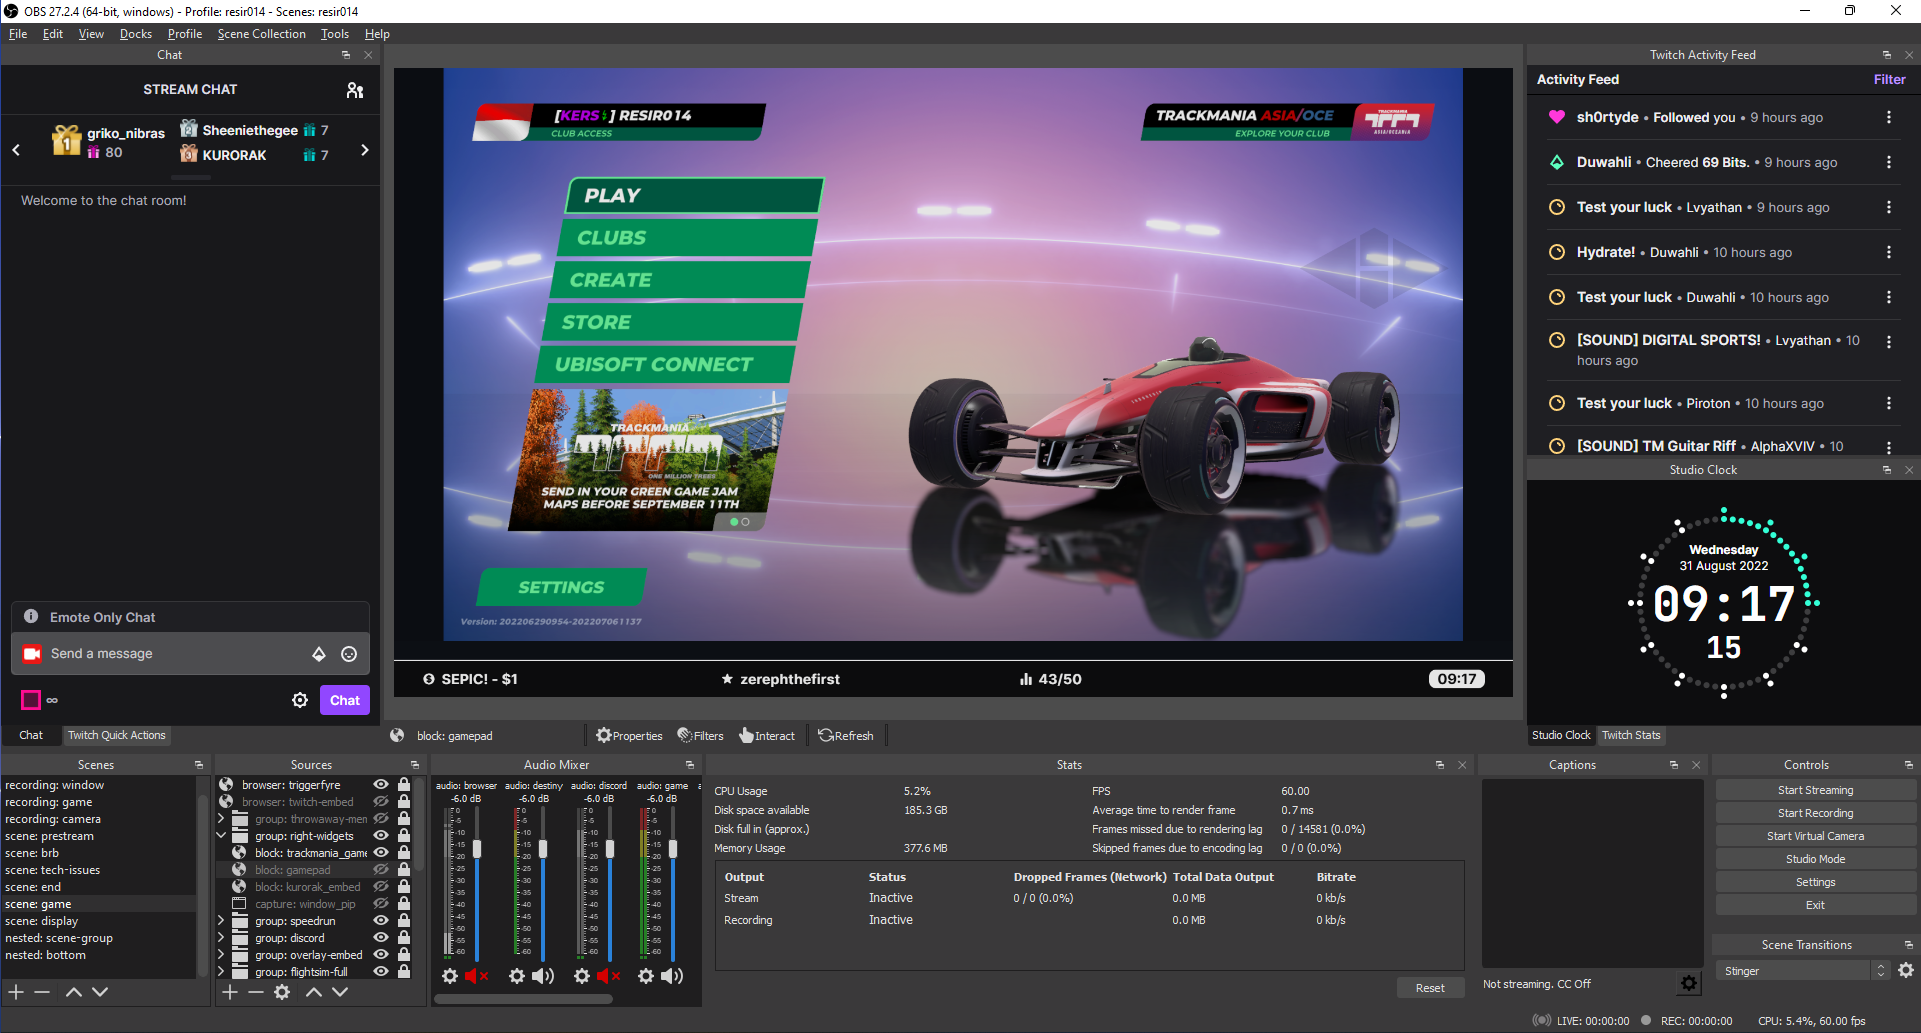Remove selected source with minus icon
This screenshot has height=1033, width=1921.
[256, 992]
